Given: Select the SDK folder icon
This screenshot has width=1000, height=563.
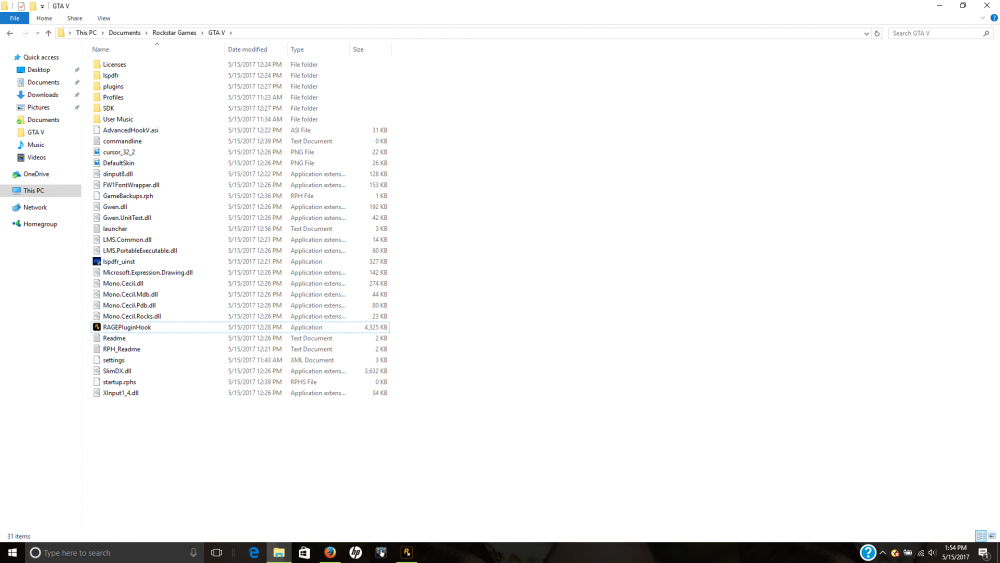Looking at the screenshot, I should coord(97,108).
